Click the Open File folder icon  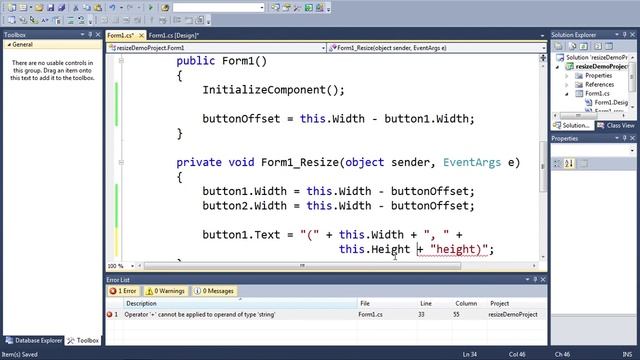[x=39, y=7]
